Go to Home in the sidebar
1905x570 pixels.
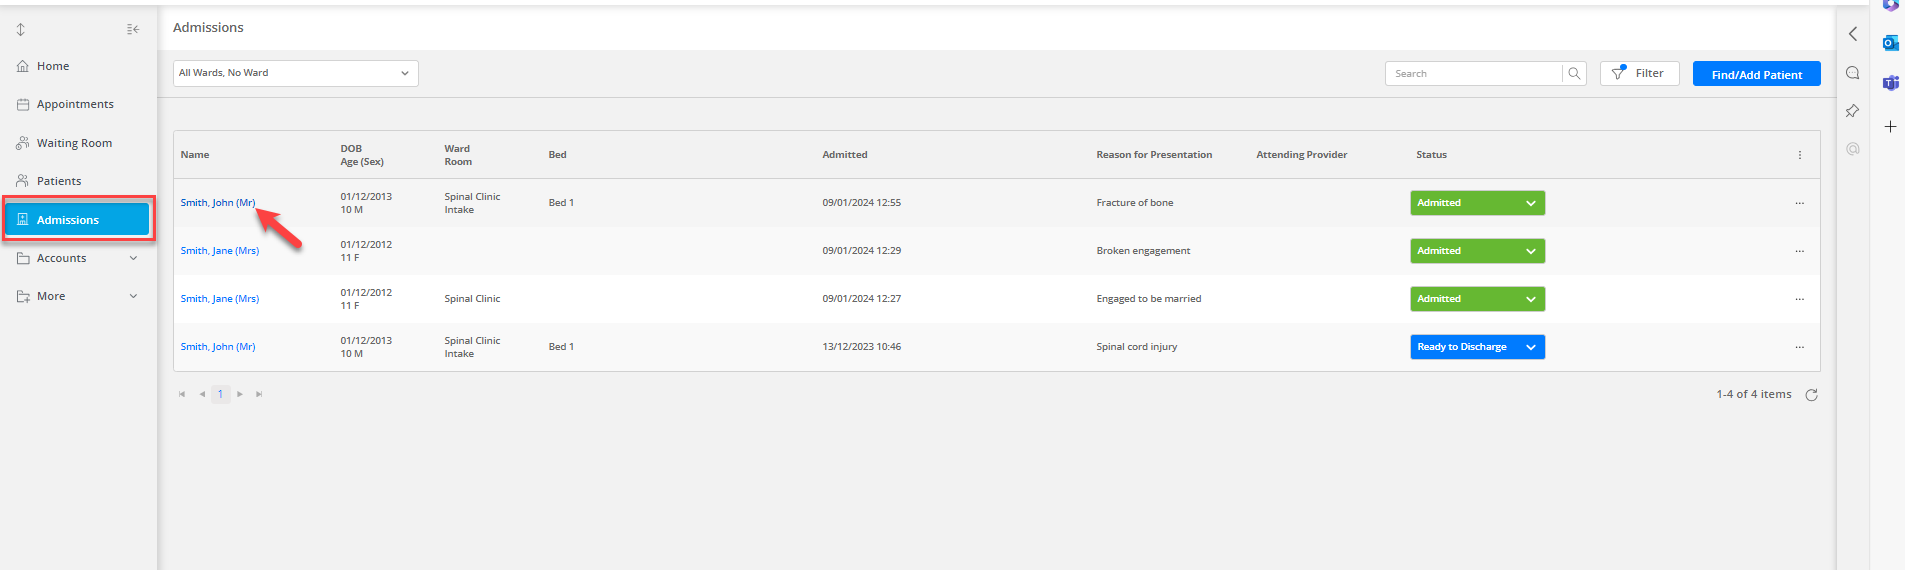53,66
